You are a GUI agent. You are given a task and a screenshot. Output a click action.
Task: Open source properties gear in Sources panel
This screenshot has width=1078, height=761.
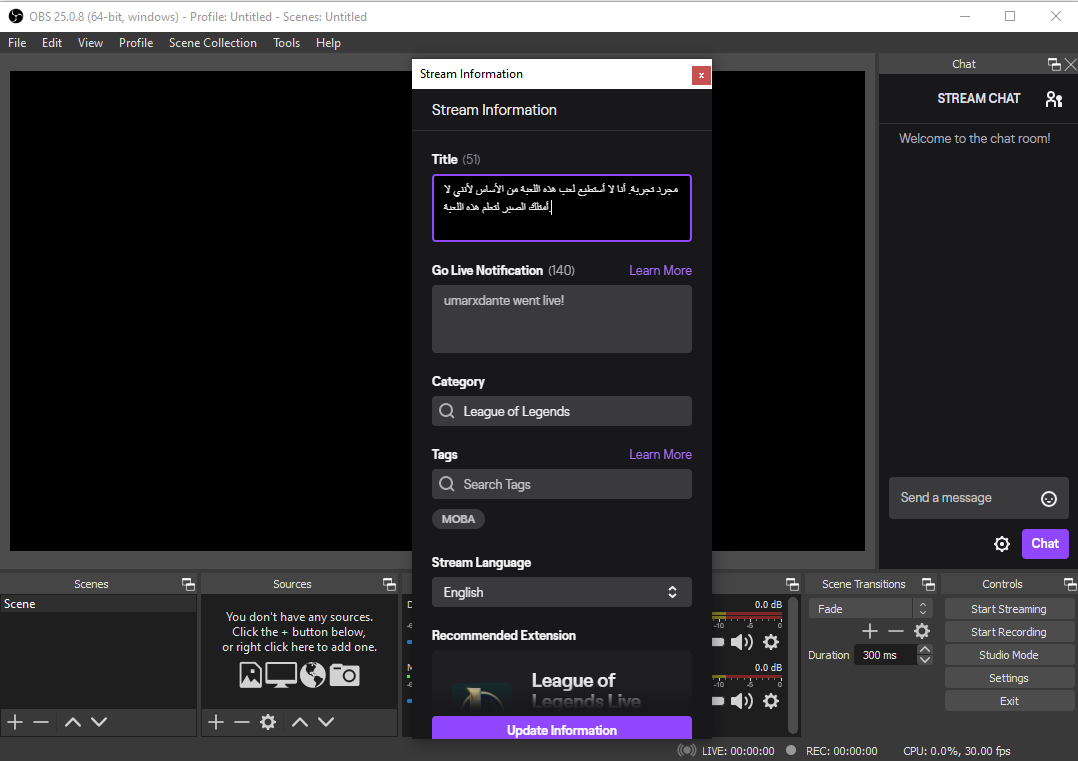[268, 722]
